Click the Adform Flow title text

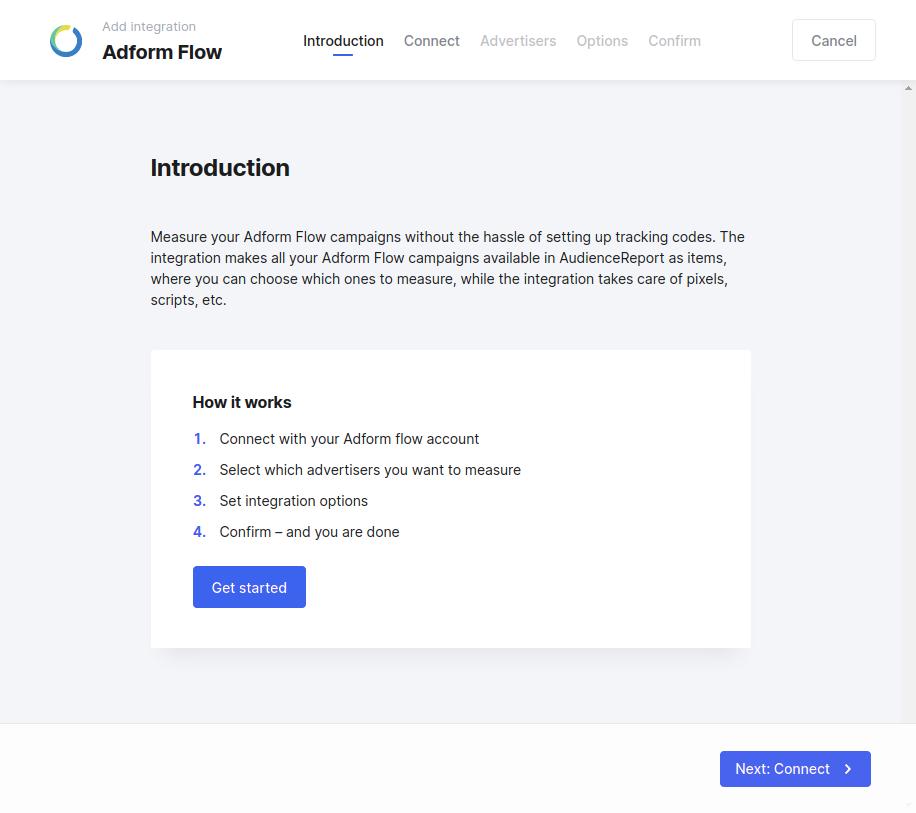pyautogui.click(x=162, y=53)
